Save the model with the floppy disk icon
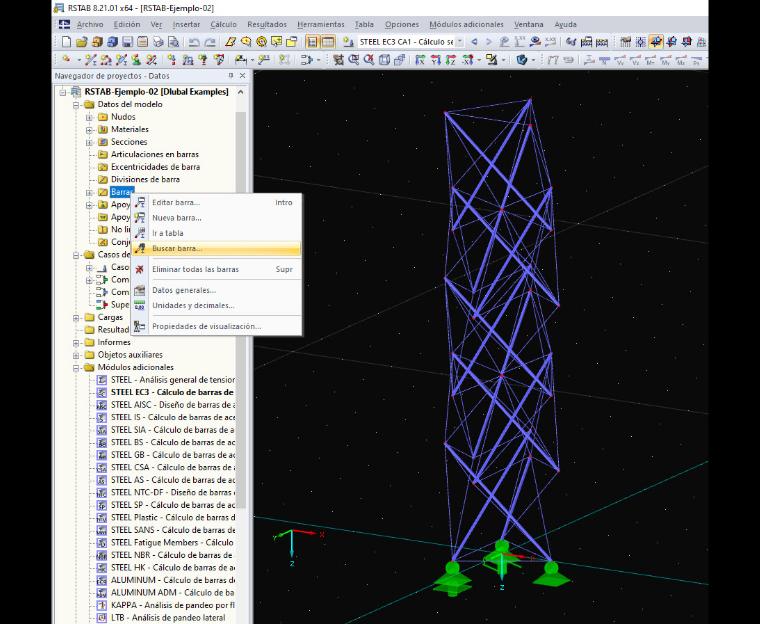 [127, 42]
